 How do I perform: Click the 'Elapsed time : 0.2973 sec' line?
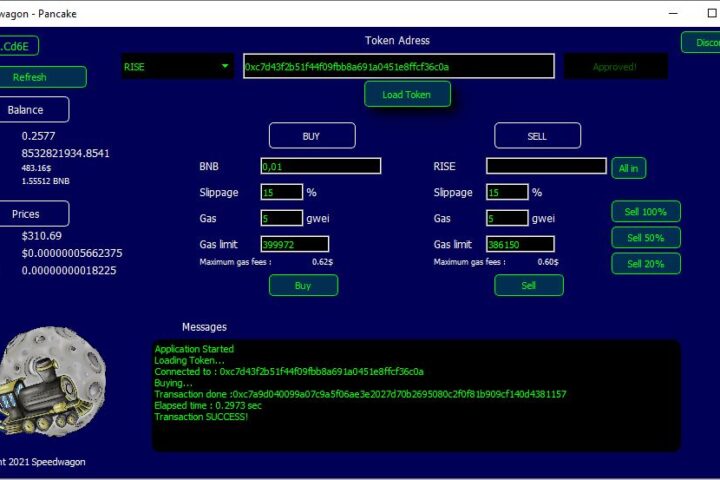pyautogui.click(x=208, y=406)
